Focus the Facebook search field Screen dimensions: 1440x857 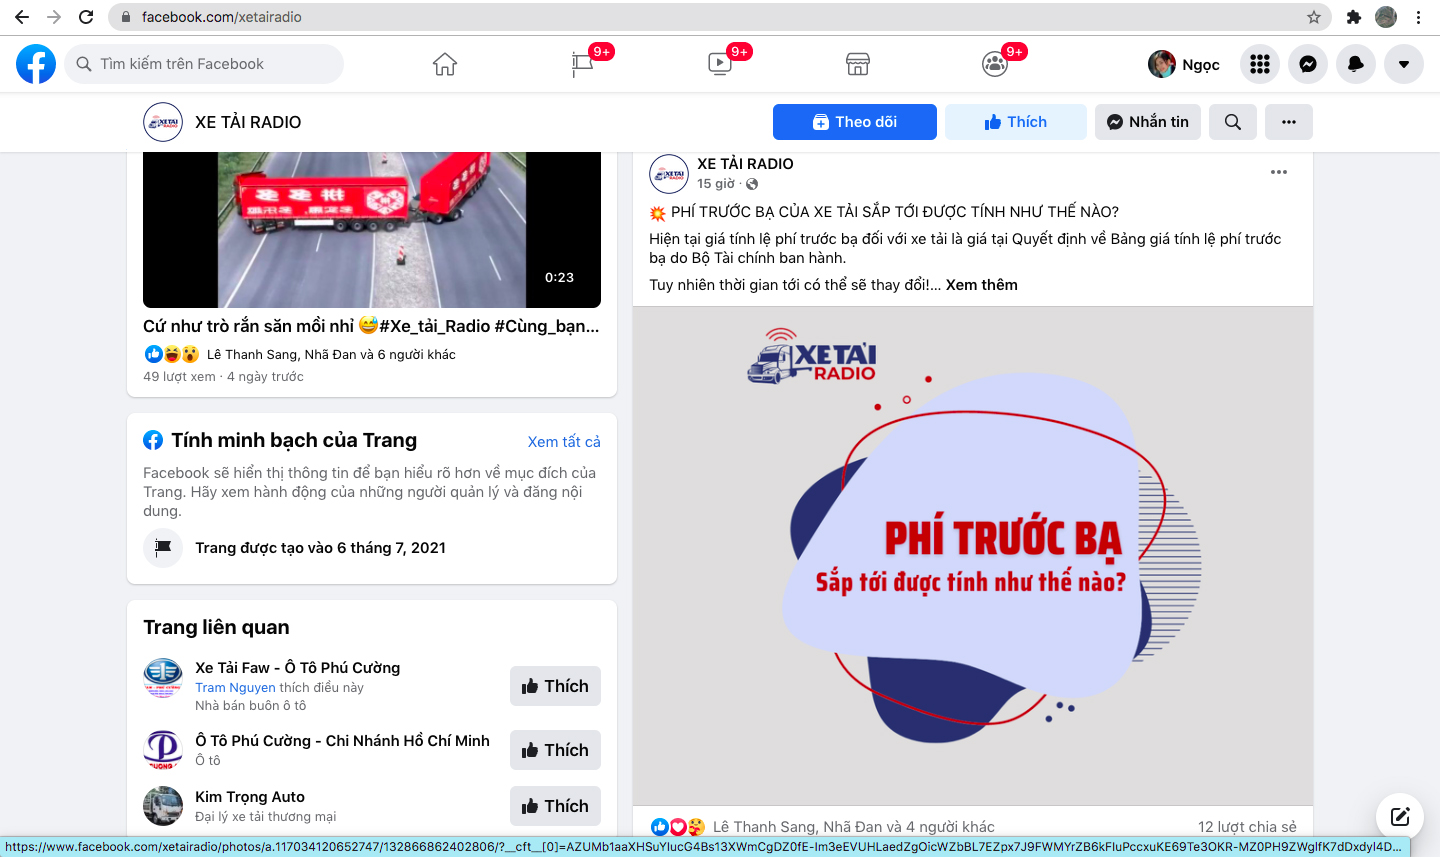[204, 64]
